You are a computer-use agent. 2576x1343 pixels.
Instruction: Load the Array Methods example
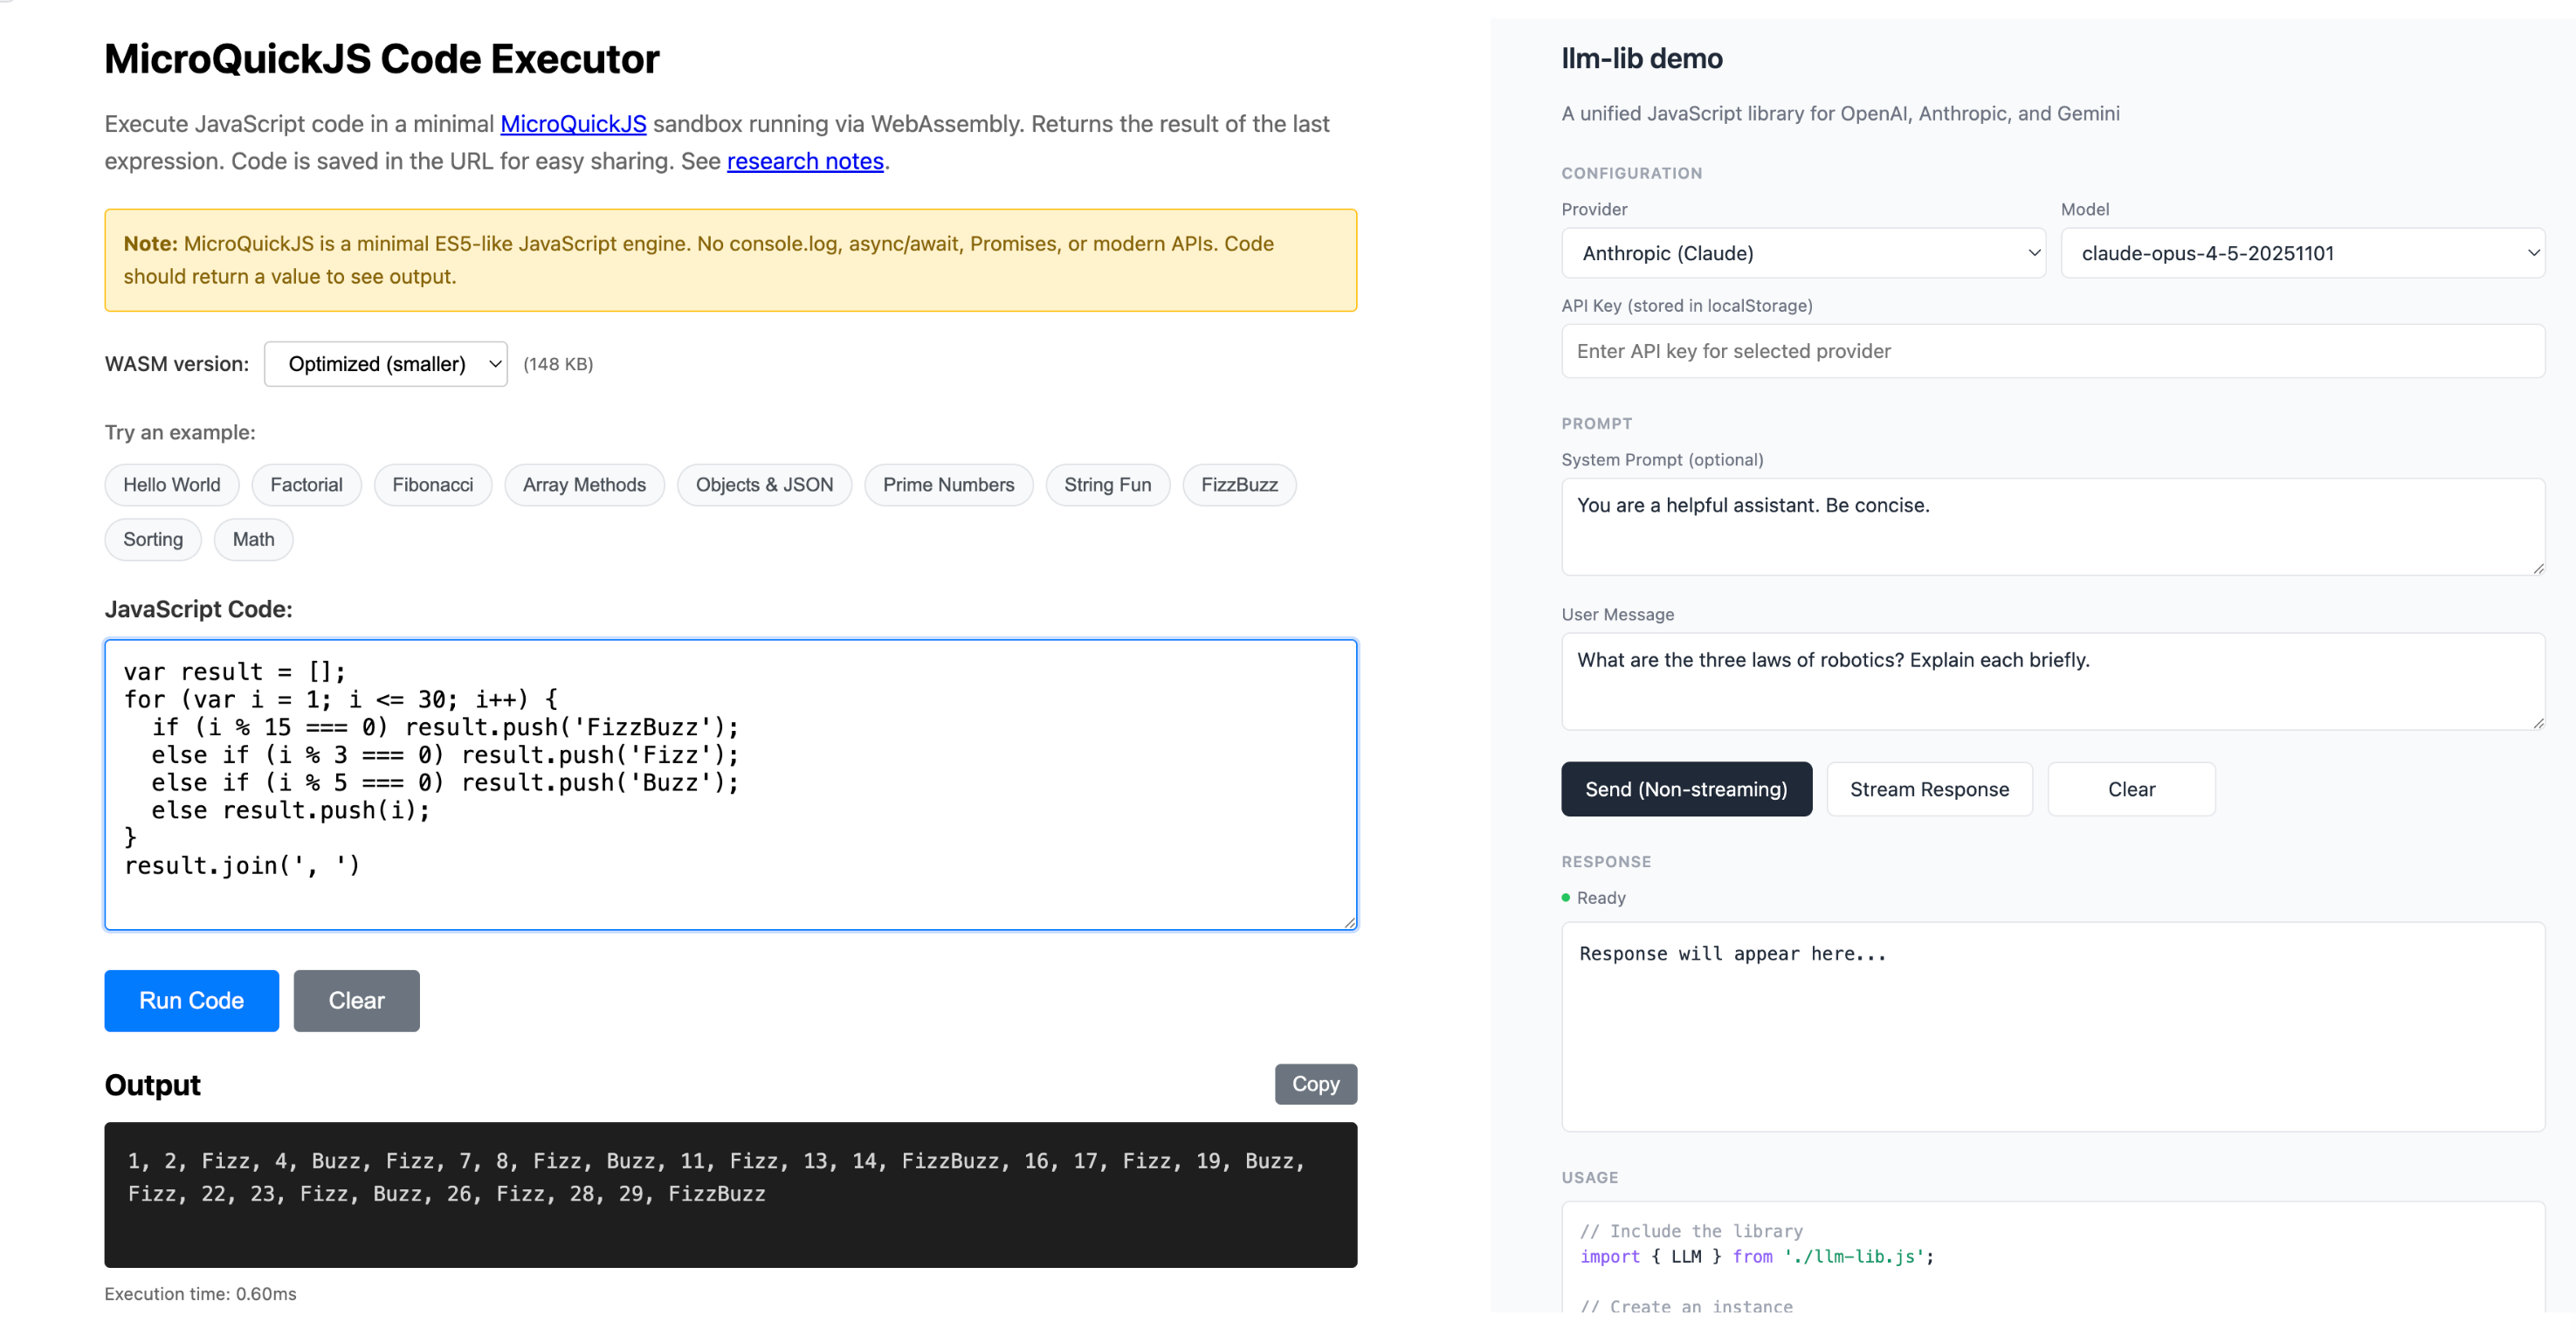(x=584, y=485)
